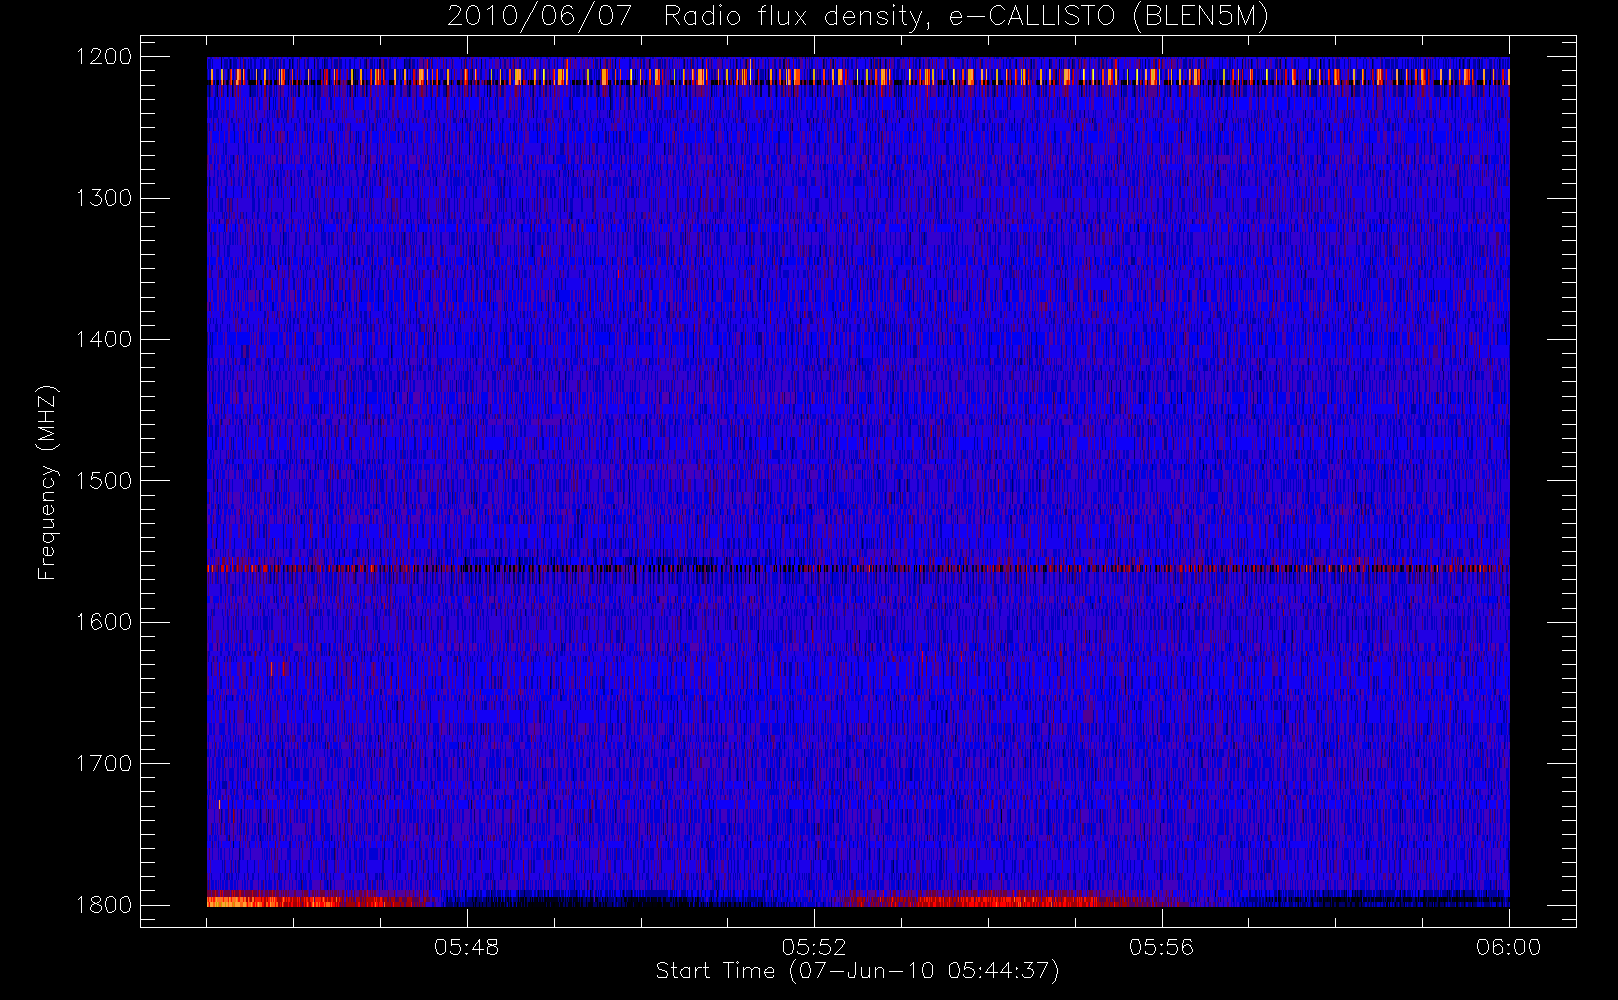
Task: Click the 05:52 time tick label
Action: tap(814, 947)
